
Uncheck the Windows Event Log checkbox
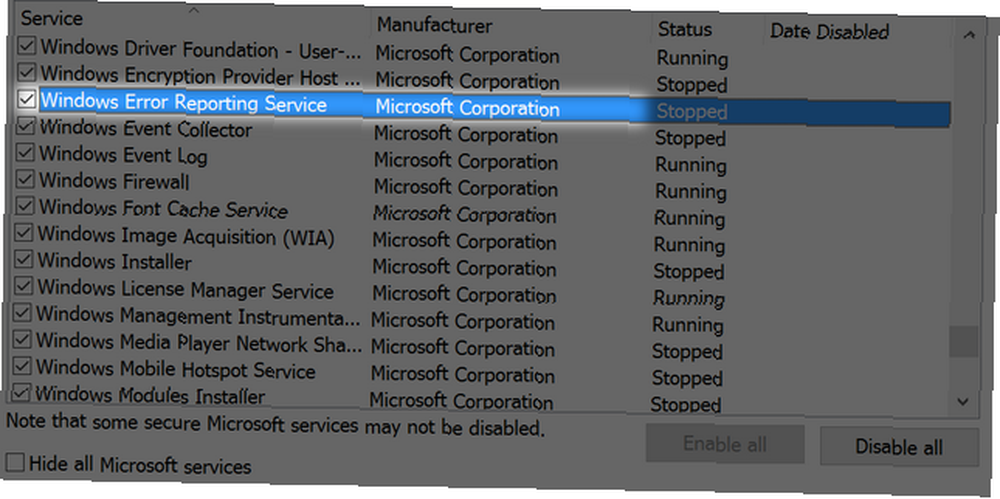(26, 153)
